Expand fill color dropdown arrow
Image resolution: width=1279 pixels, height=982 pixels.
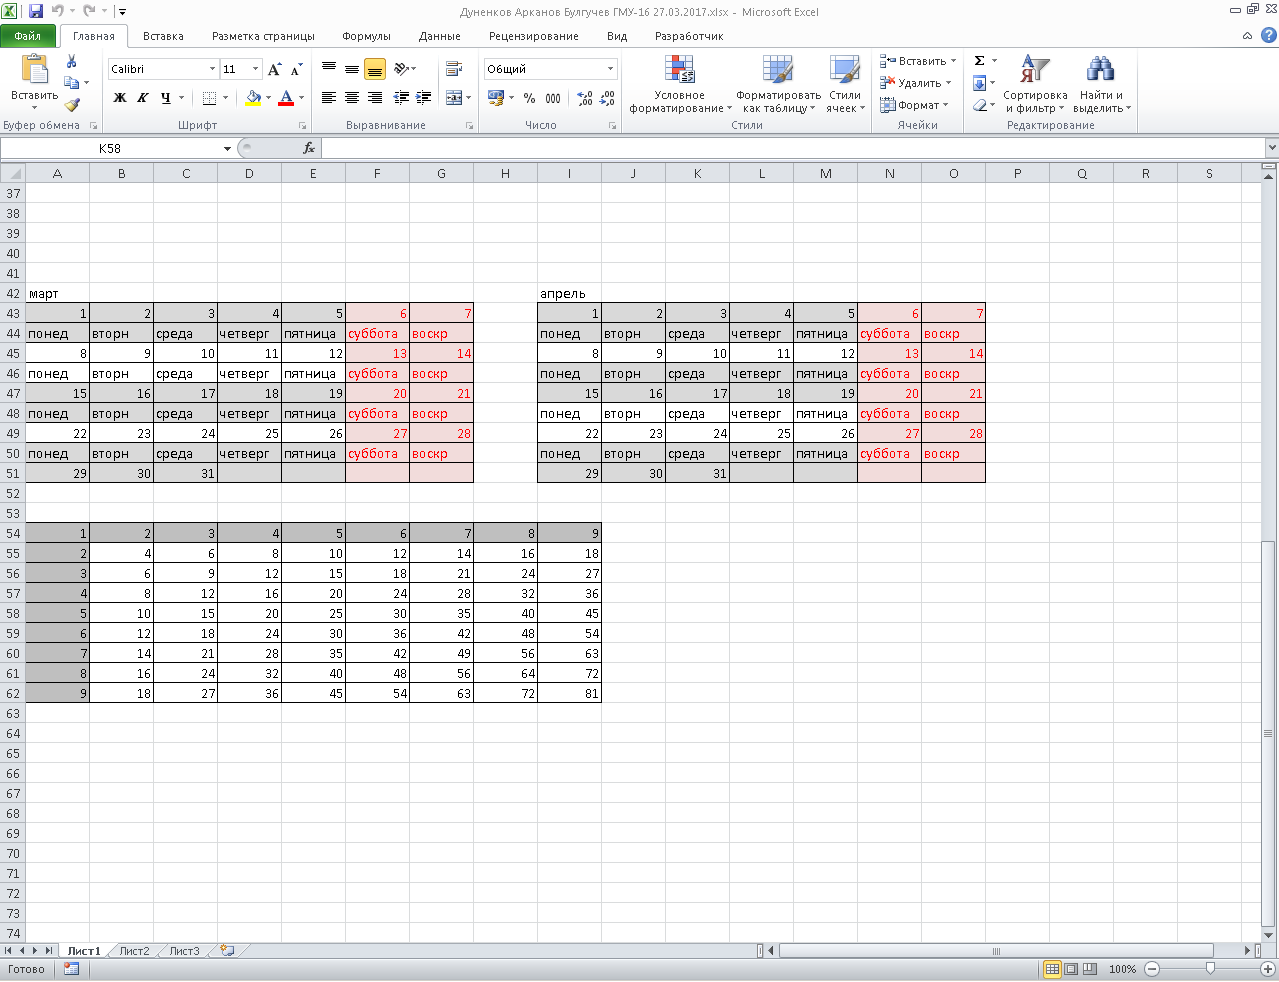click(268, 98)
